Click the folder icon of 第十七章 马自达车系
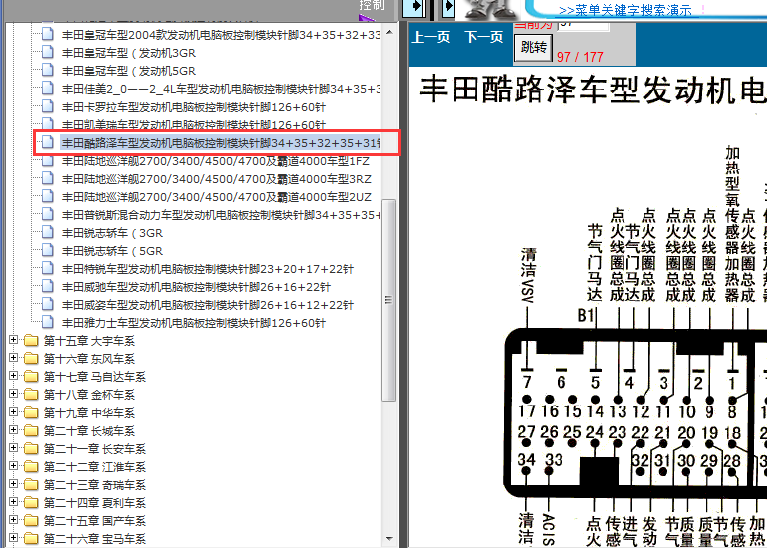Viewport: 767px width, 548px height. 31,376
